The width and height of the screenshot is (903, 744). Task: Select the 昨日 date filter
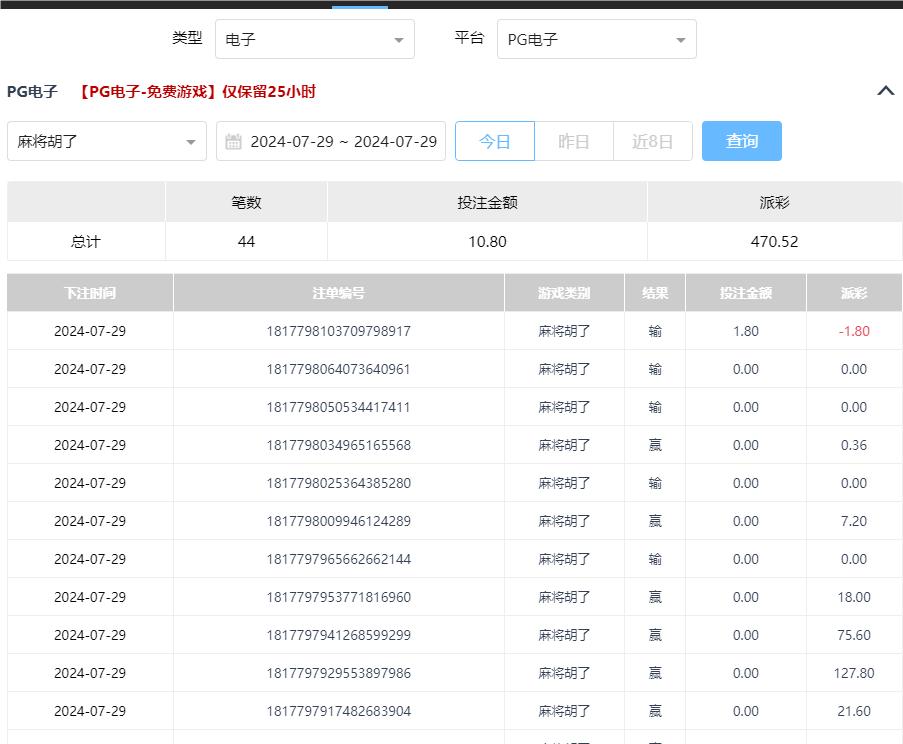click(574, 142)
